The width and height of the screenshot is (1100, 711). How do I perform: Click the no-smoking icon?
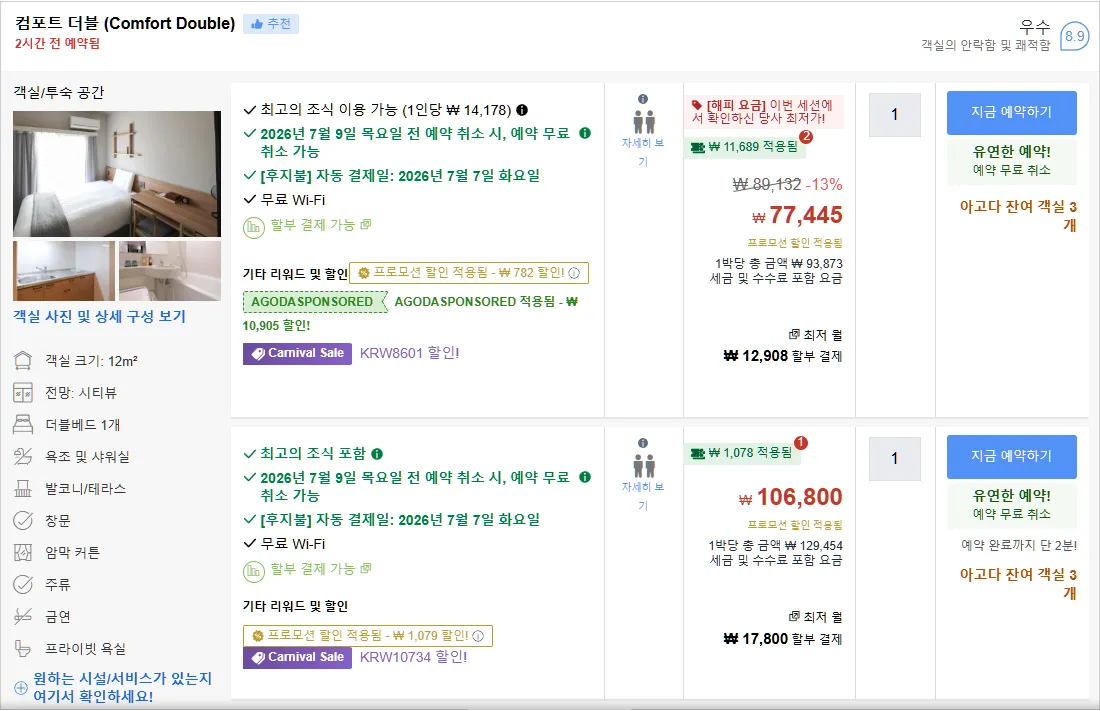23,616
